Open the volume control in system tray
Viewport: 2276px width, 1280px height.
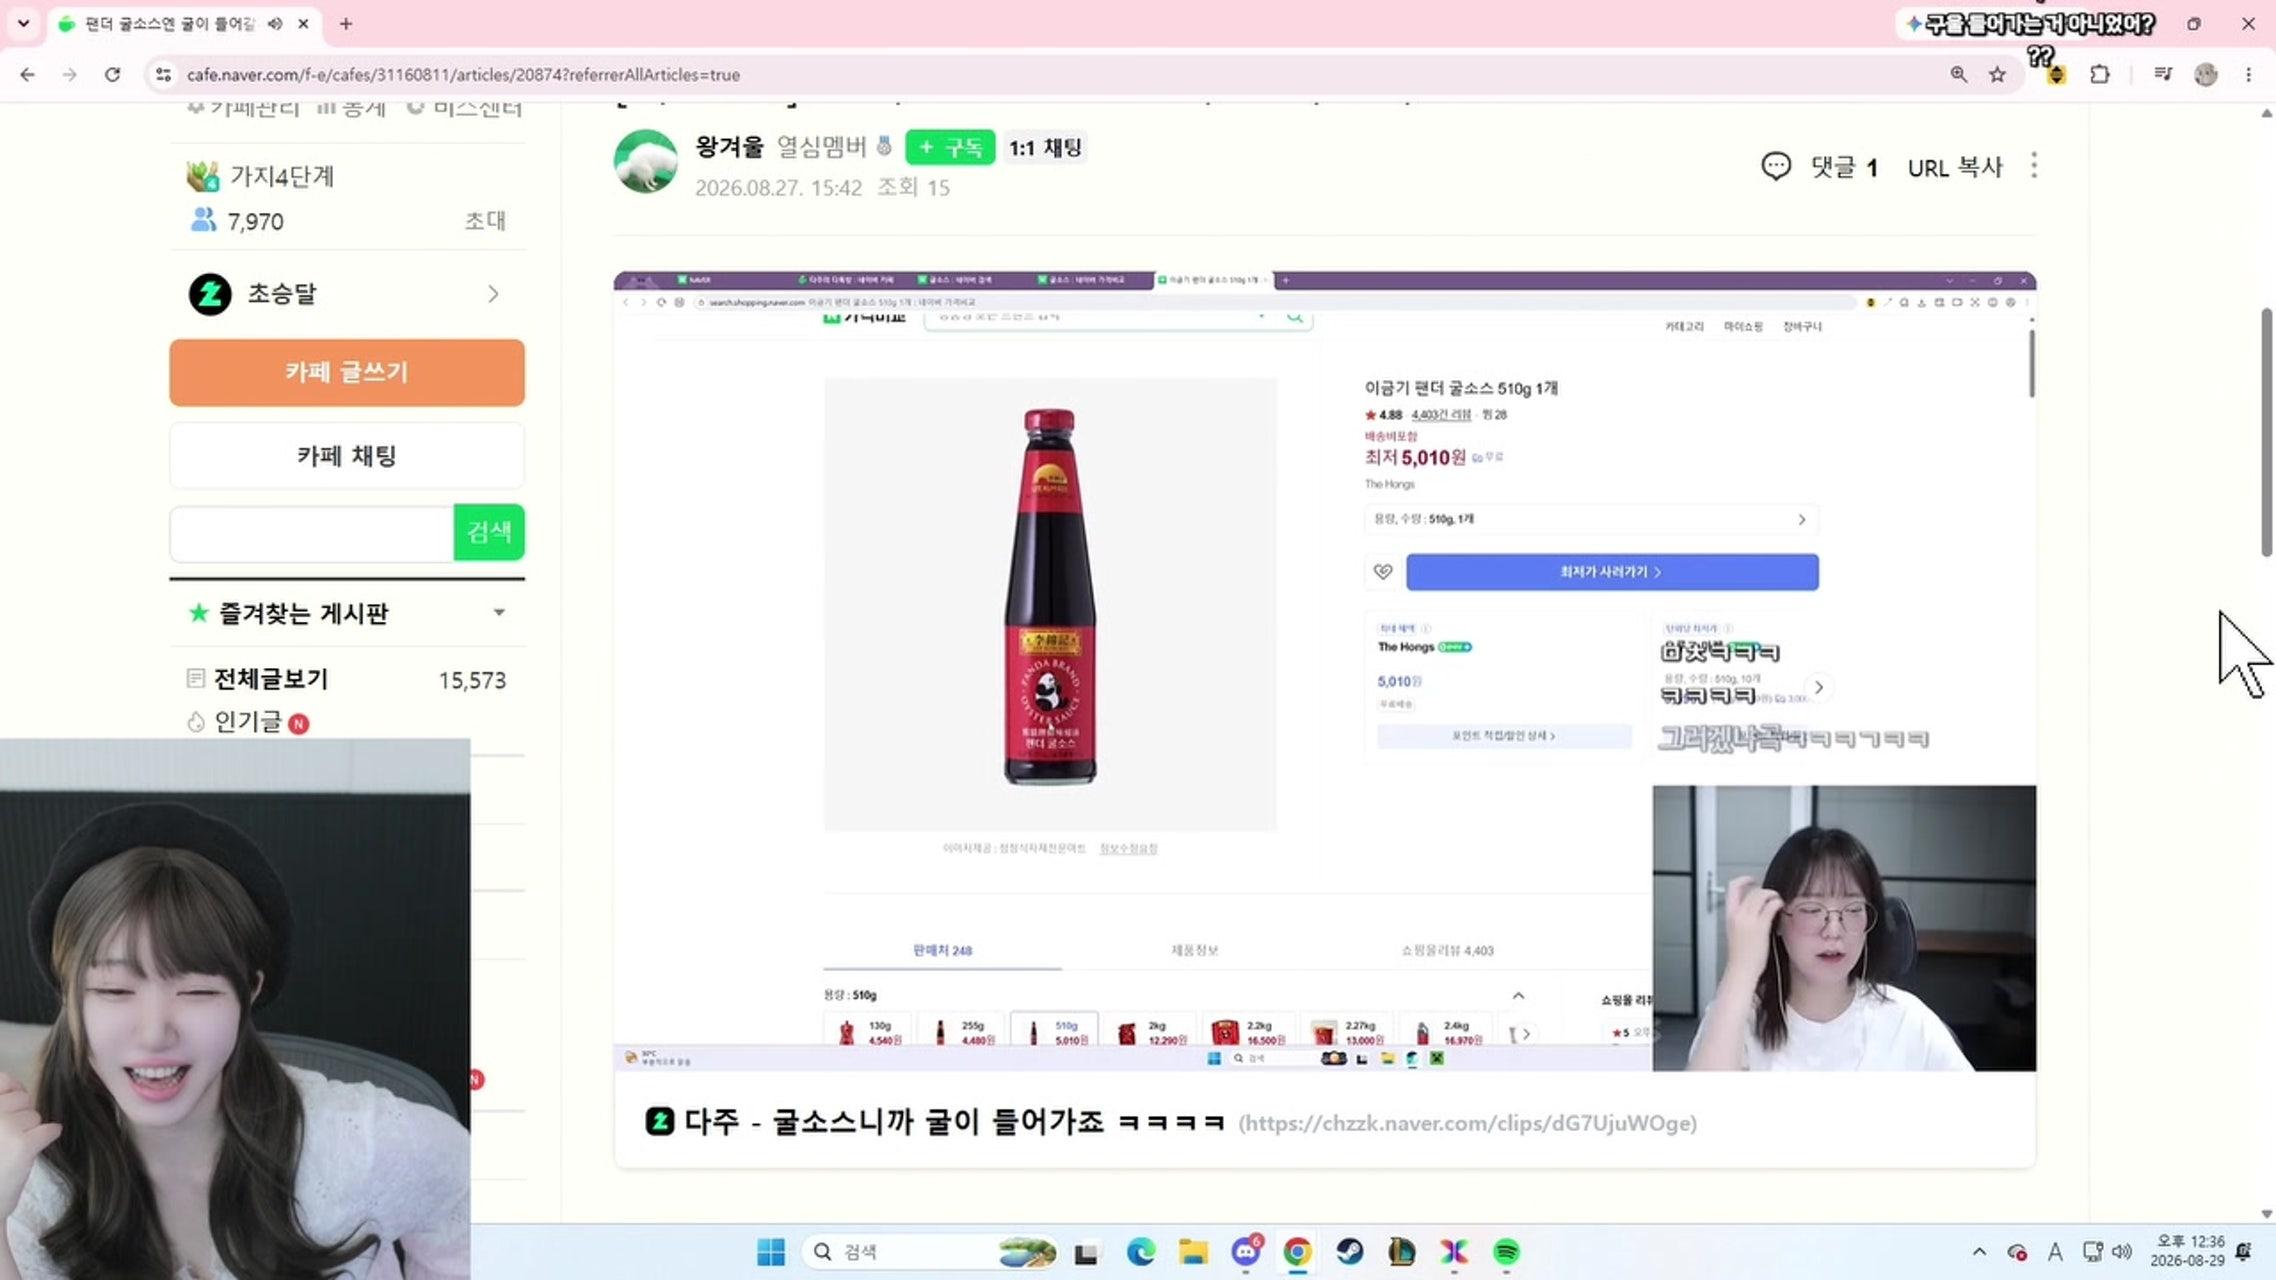coord(2122,1252)
